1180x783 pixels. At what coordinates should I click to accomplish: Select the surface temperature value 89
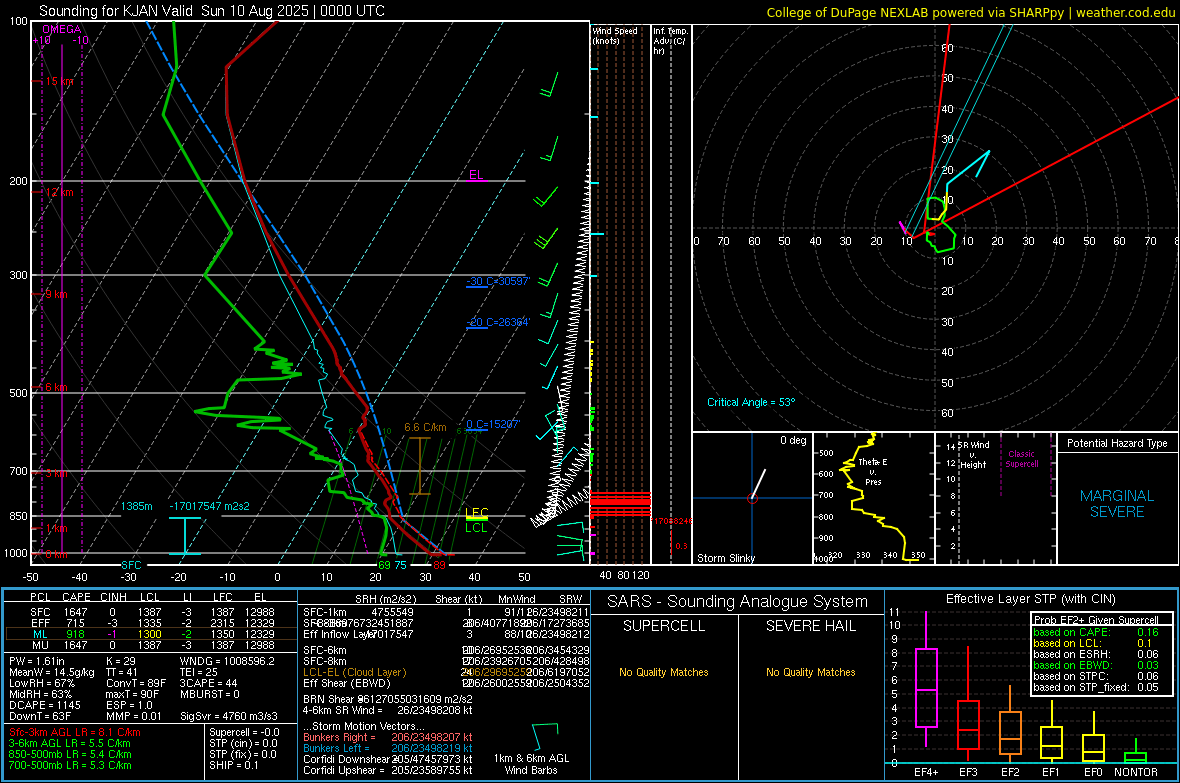(x=439, y=565)
